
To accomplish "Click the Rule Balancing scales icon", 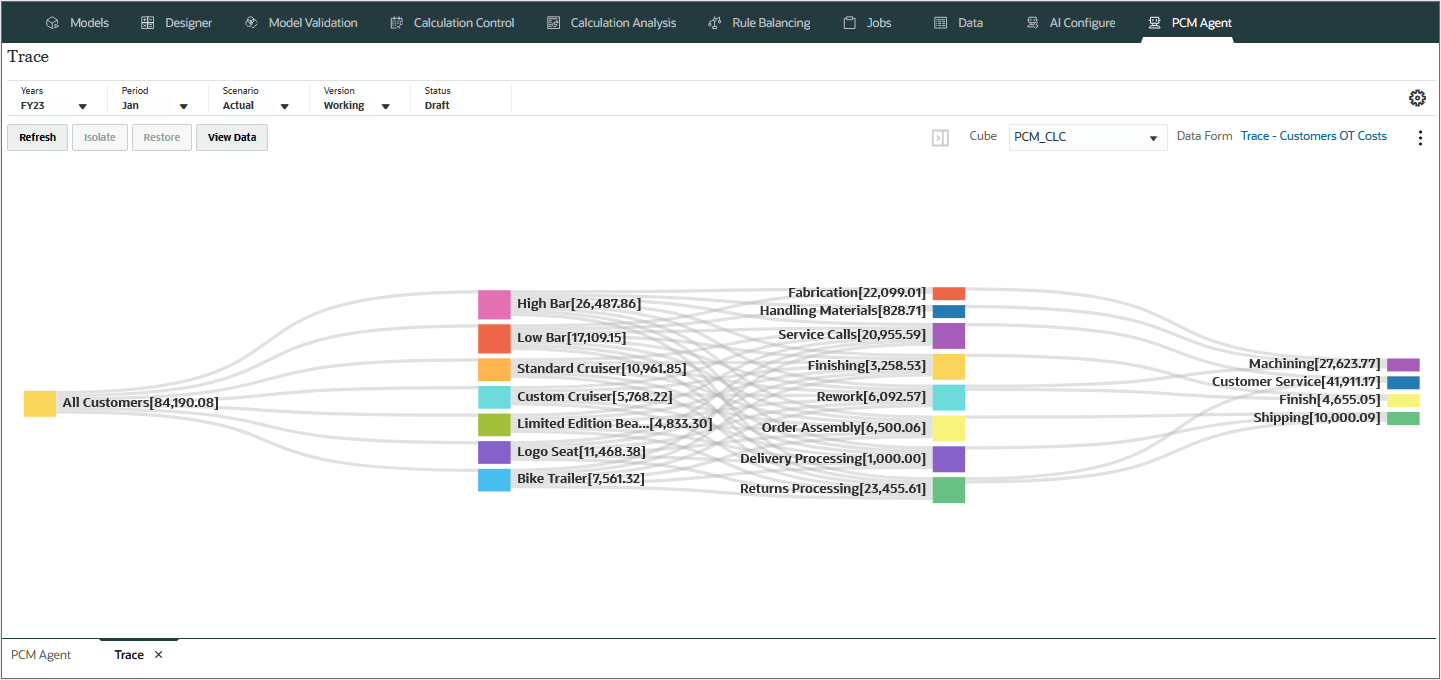I will pos(715,23).
